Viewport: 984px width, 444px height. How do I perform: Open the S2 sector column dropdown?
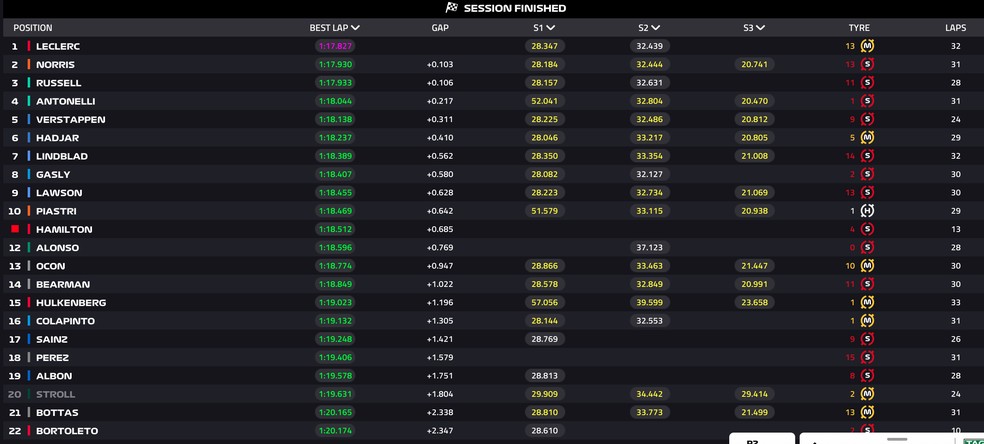point(649,28)
